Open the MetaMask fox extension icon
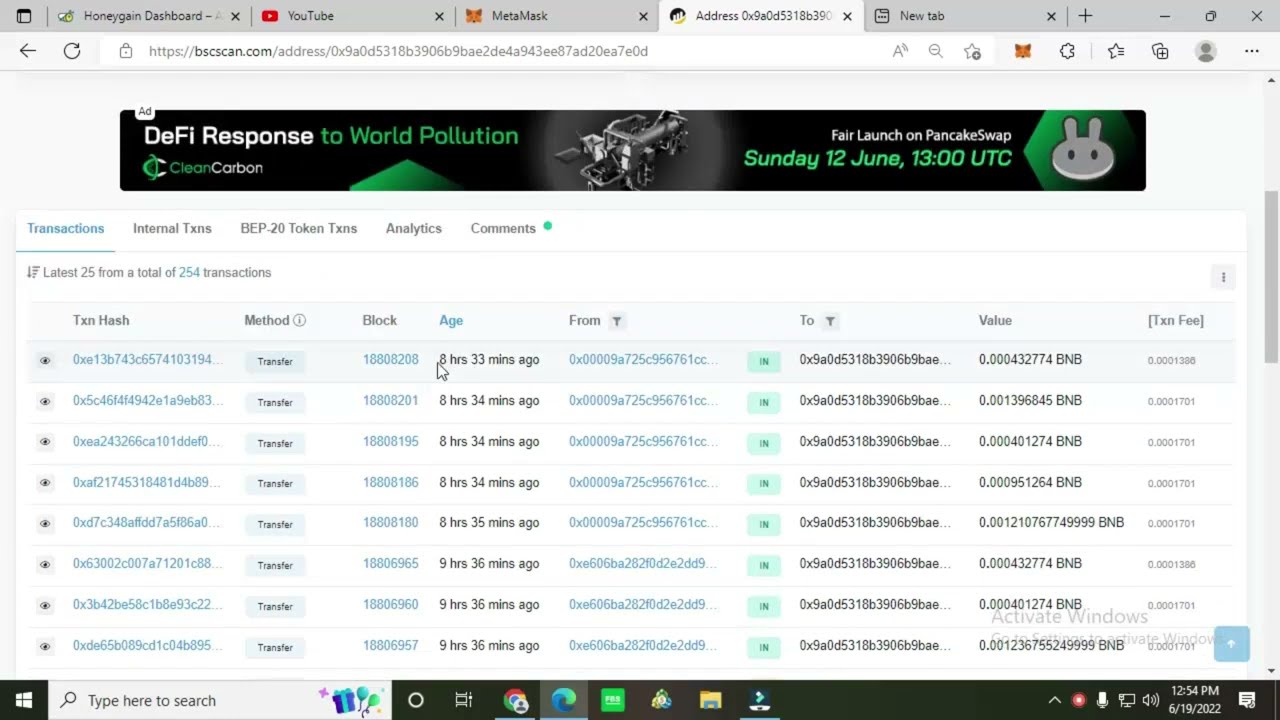This screenshot has width=1280, height=720. (1023, 51)
